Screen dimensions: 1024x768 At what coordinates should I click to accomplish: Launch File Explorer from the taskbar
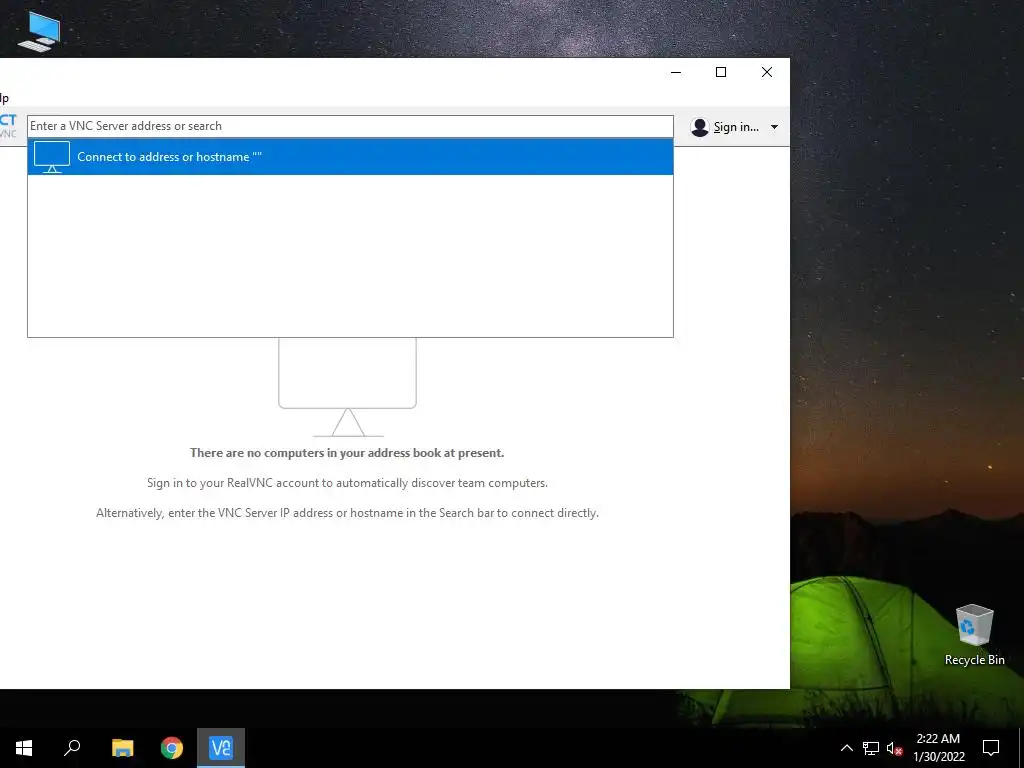[x=122, y=748]
